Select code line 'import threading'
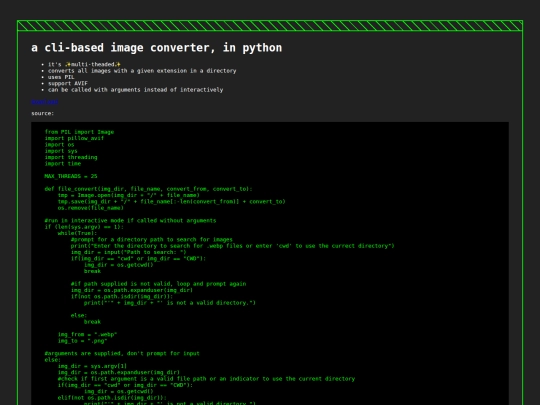 coord(71,157)
